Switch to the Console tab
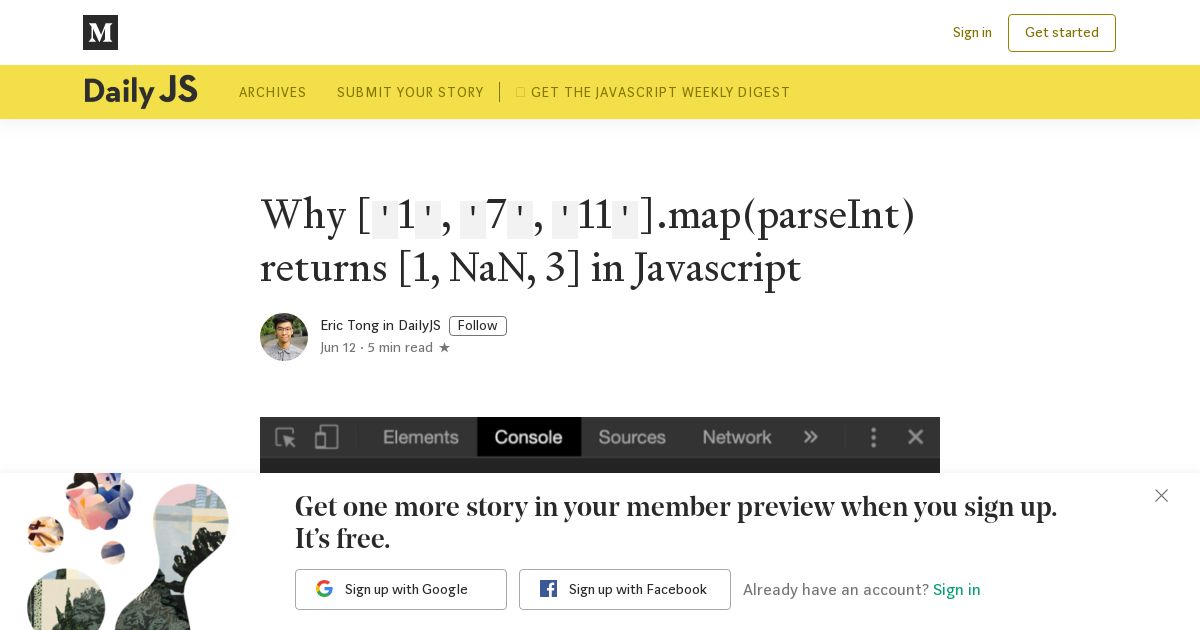The height and width of the screenshot is (630, 1200). [529, 437]
